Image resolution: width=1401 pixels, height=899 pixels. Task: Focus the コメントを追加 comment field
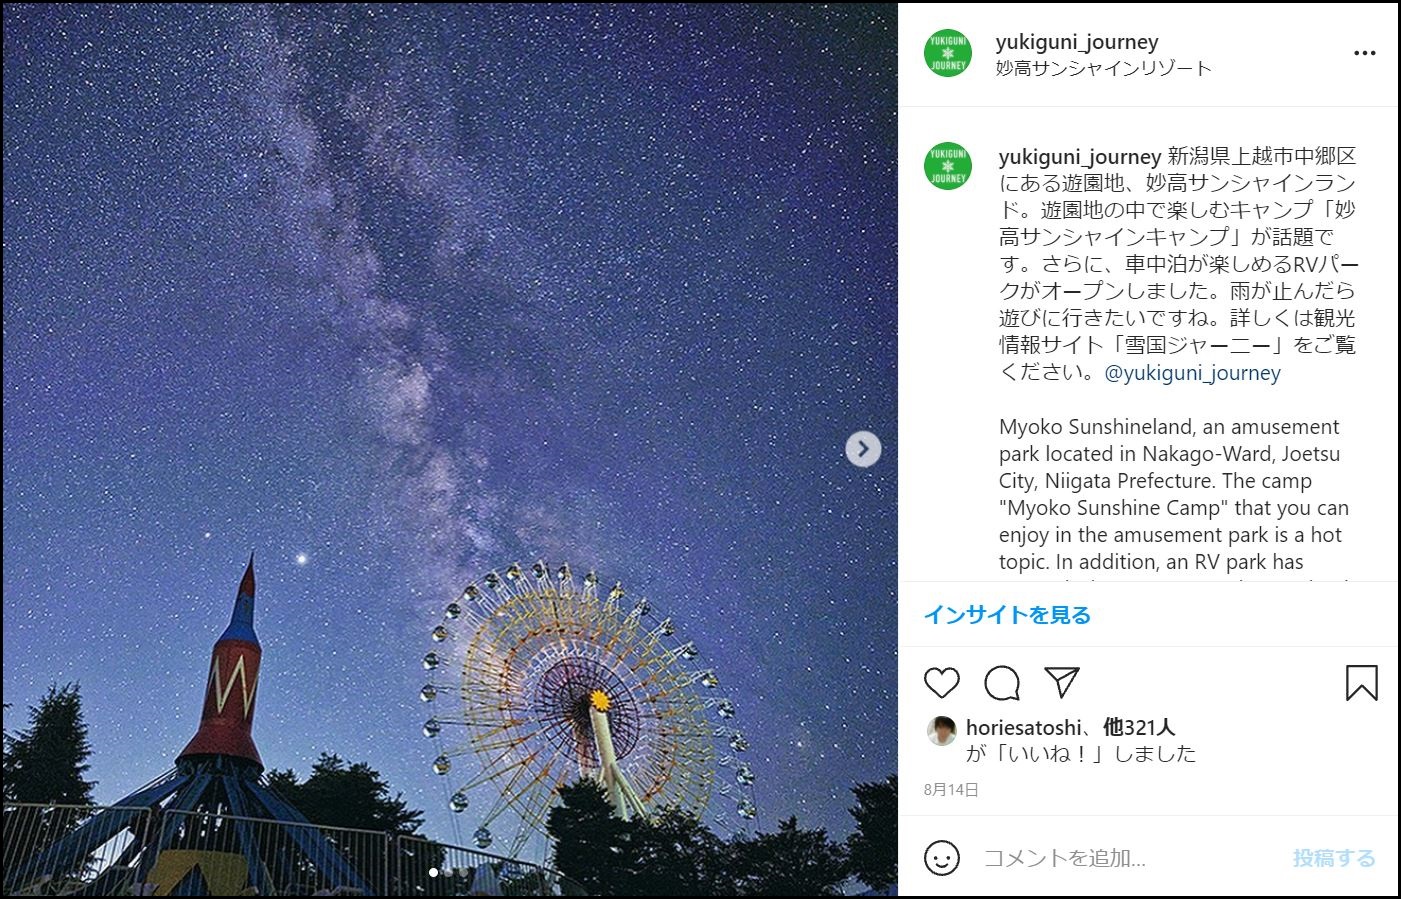(1130, 858)
